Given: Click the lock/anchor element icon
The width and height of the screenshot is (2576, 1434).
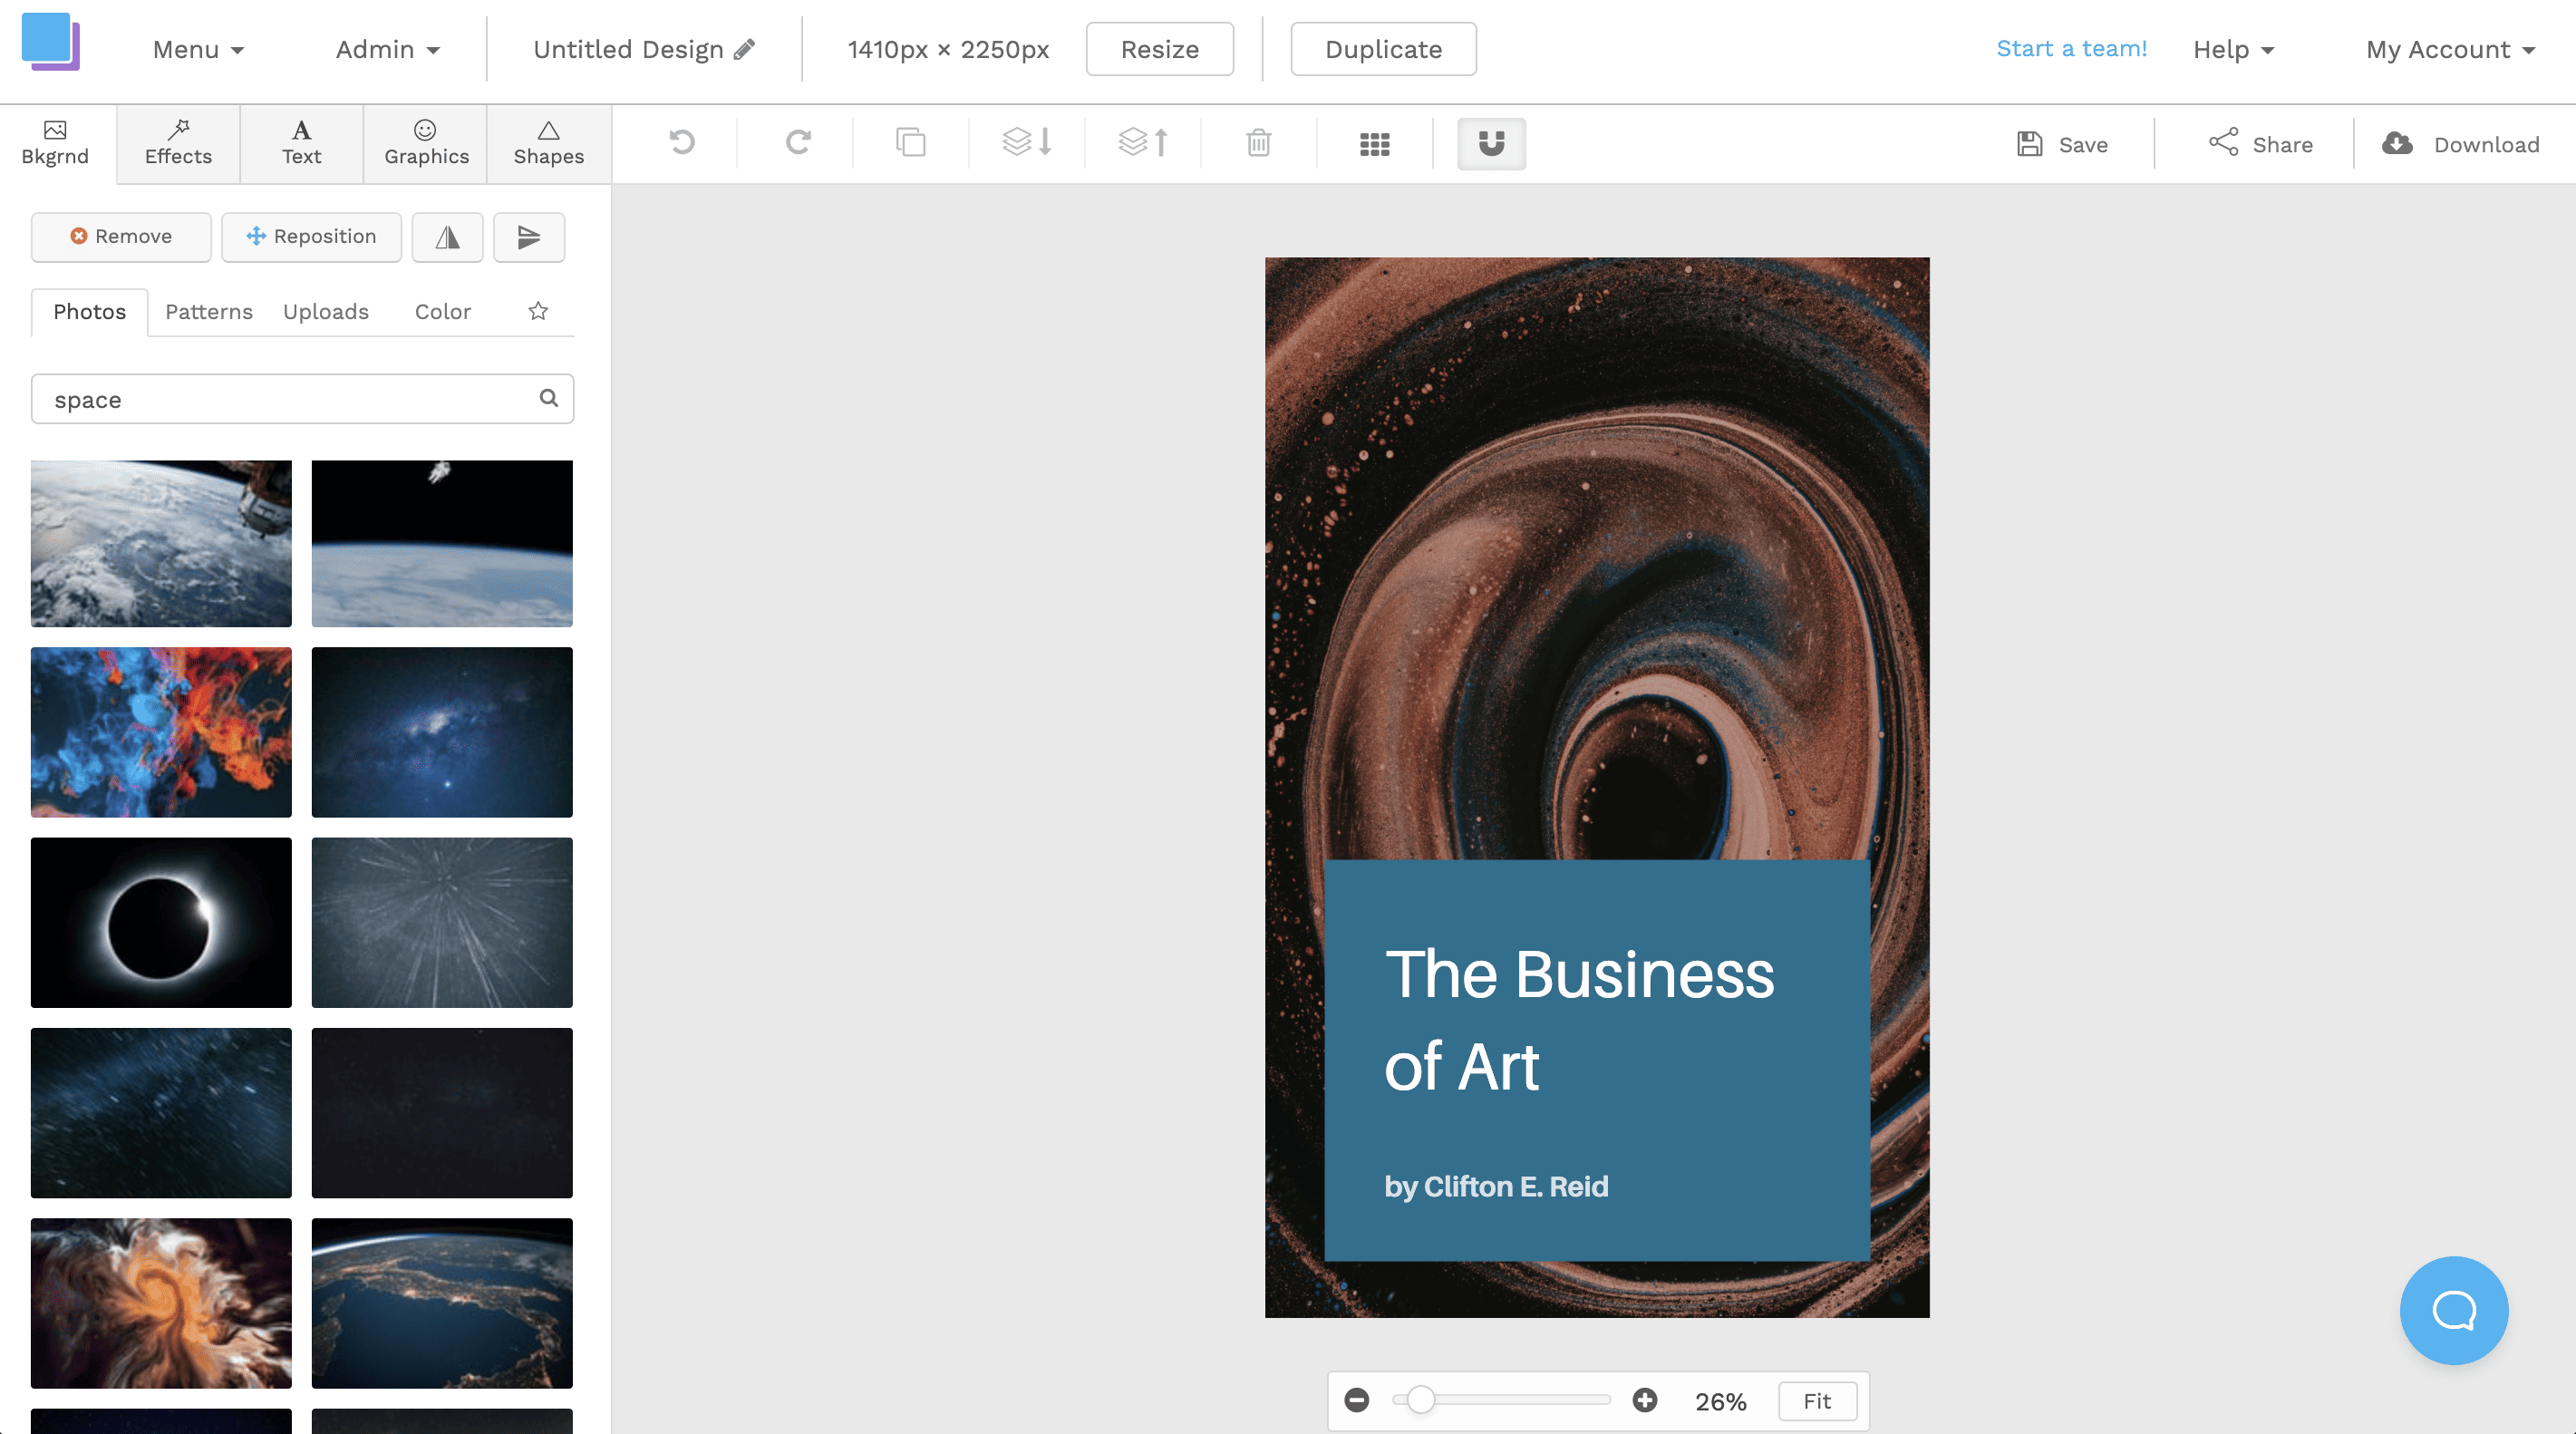Looking at the screenshot, I should click(x=1492, y=143).
